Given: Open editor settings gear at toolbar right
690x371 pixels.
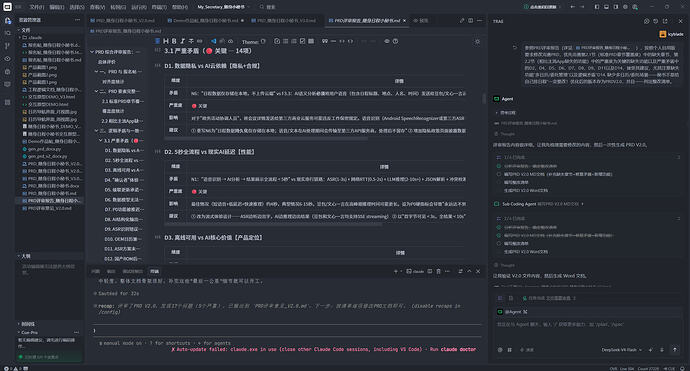Looking at the screenshot, I should [477, 41].
